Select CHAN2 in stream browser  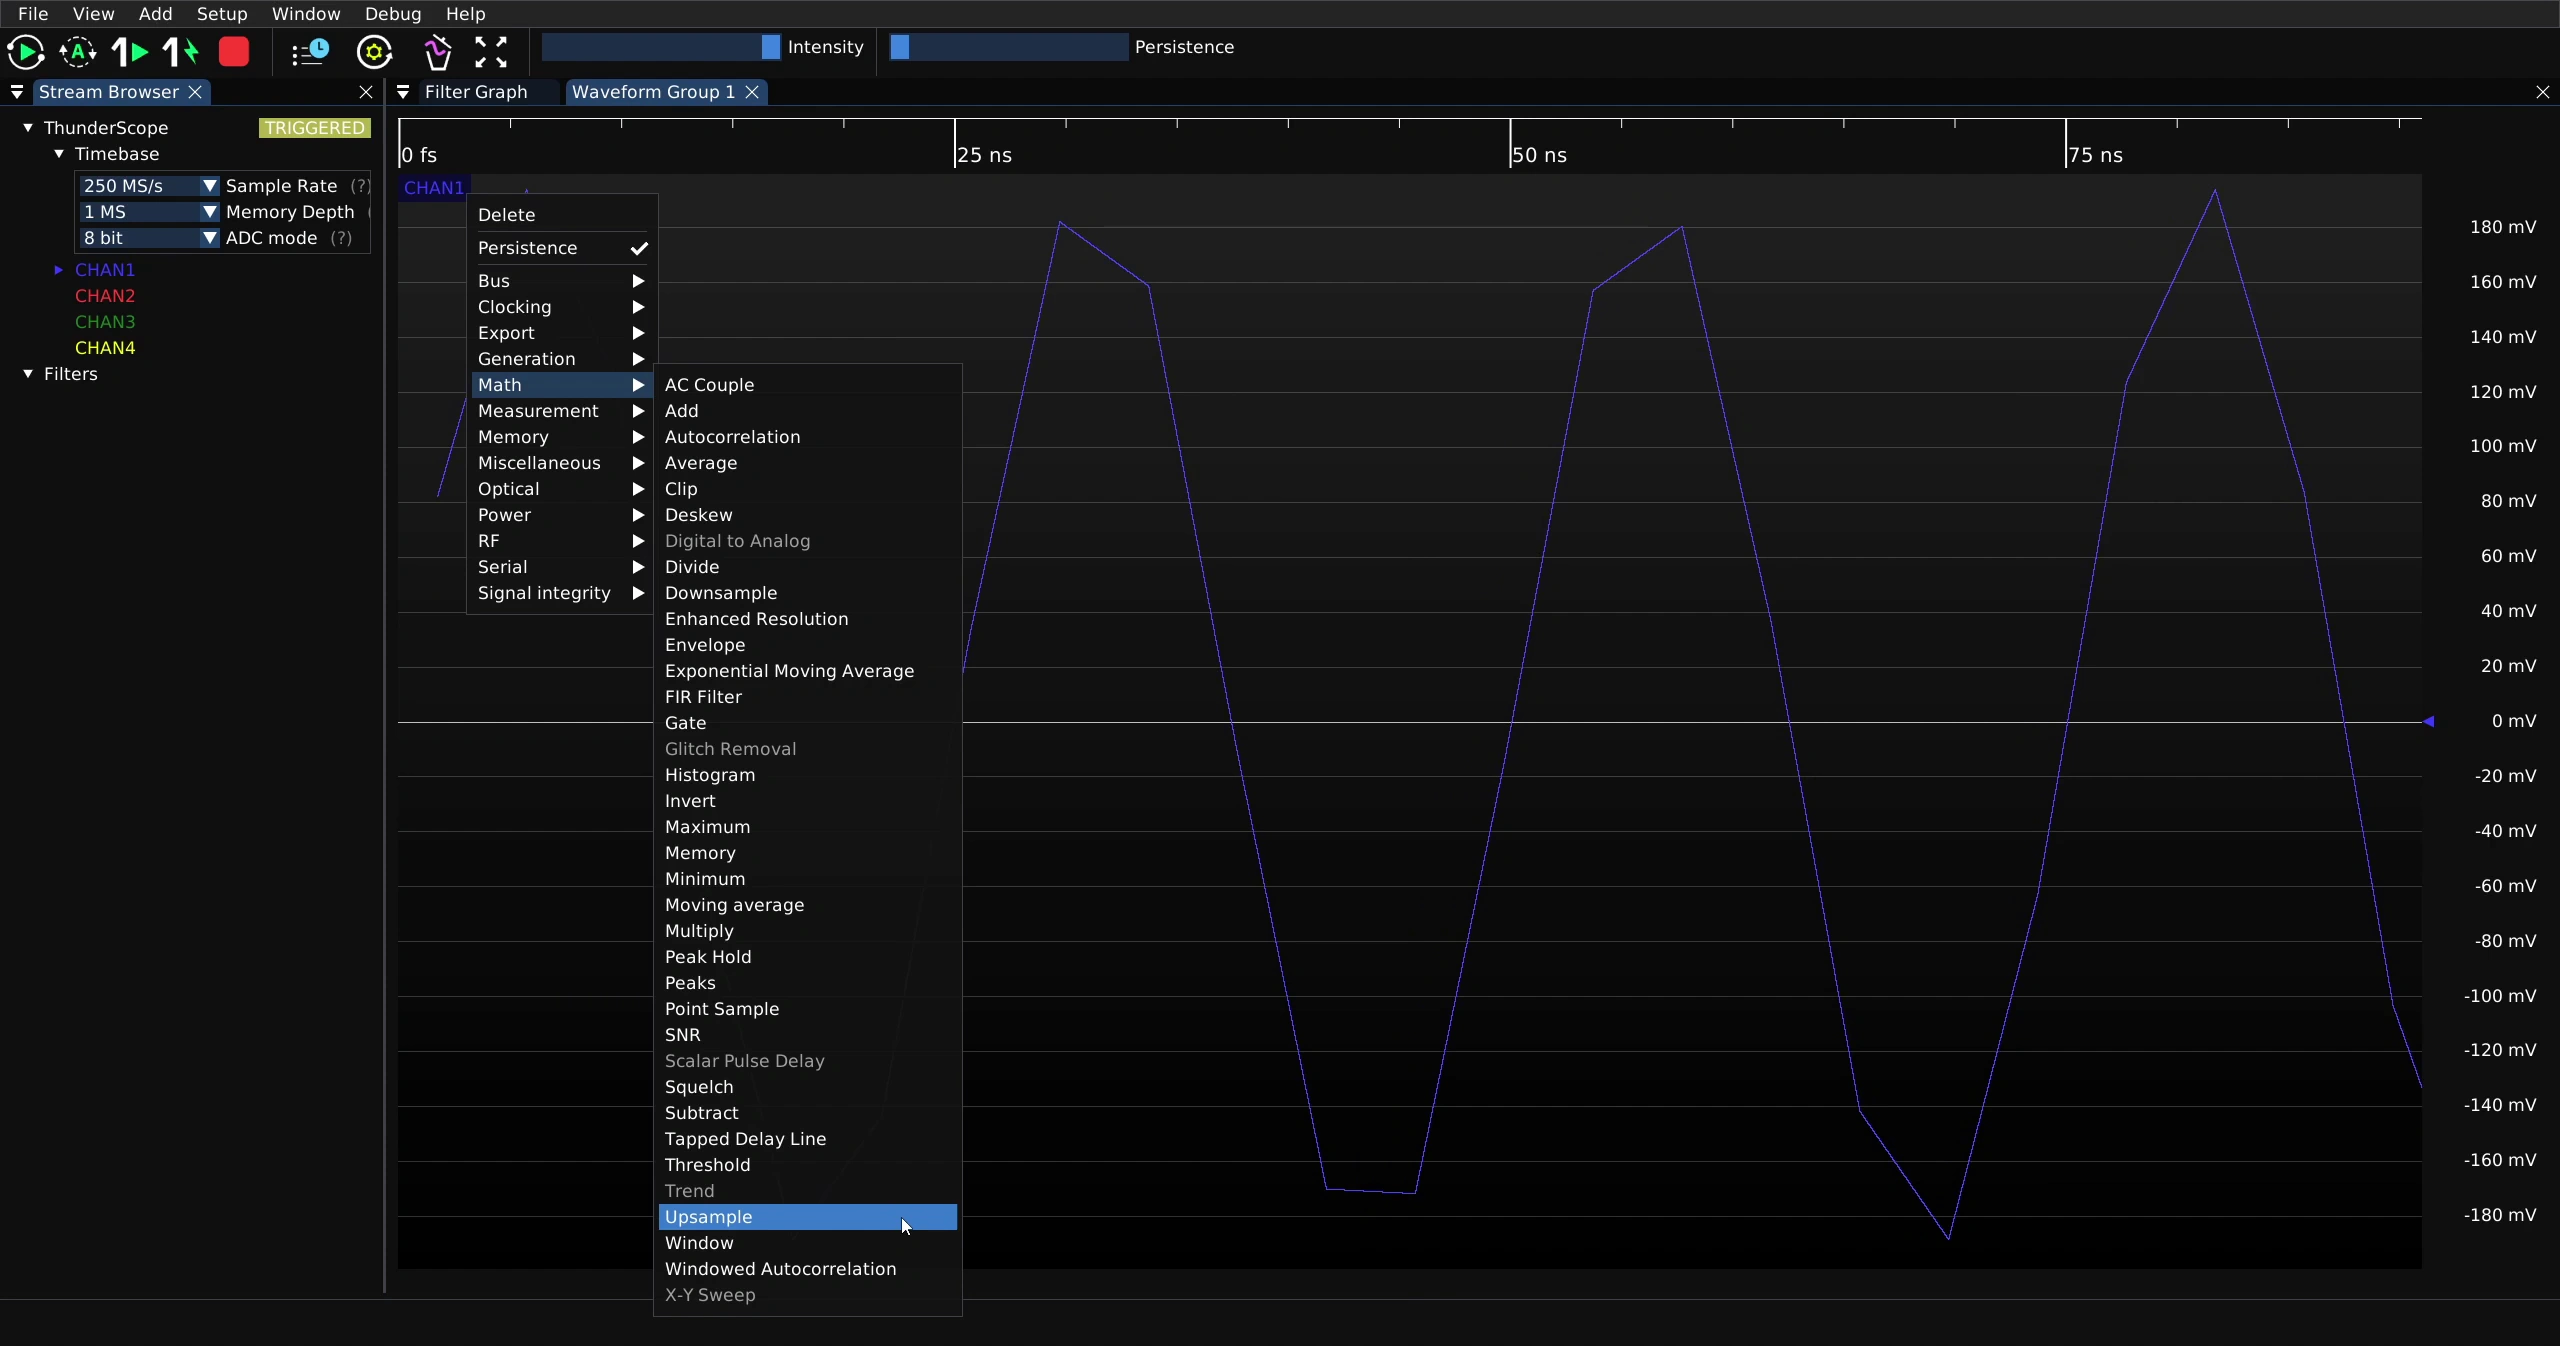(105, 296)
